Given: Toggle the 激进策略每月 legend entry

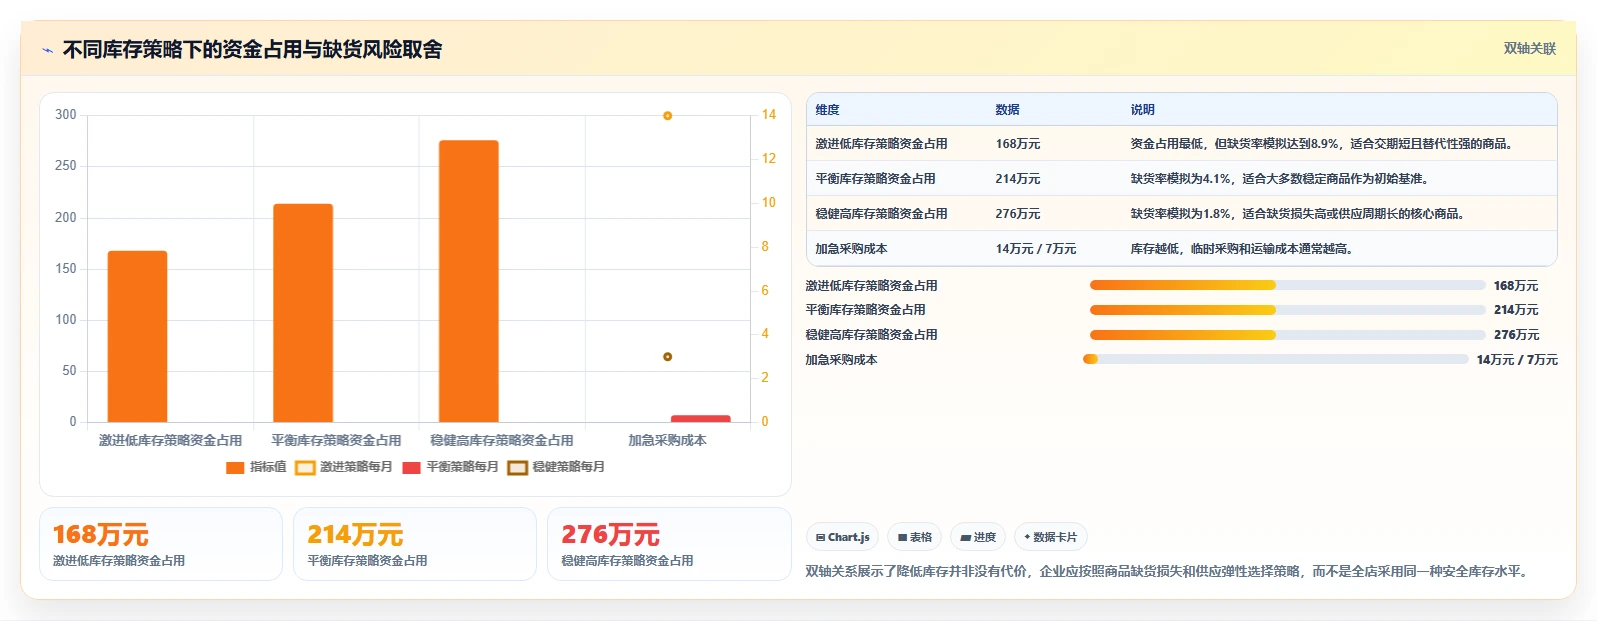Looking at the screenshot, I should point(344,467).
